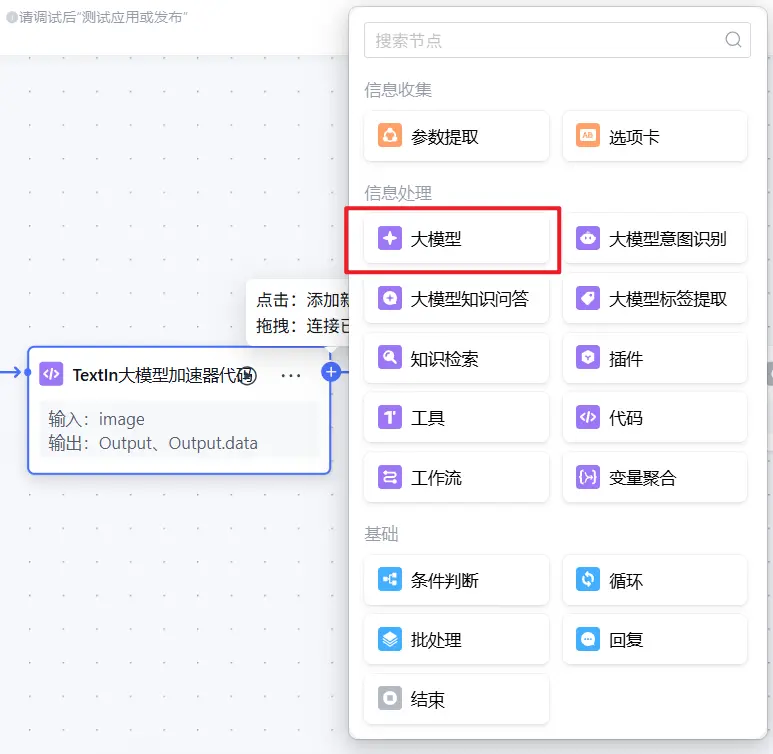Click the 大模型标签提取 tag icon
This screenshot has height=754, width=773.
tap(588, 298)
